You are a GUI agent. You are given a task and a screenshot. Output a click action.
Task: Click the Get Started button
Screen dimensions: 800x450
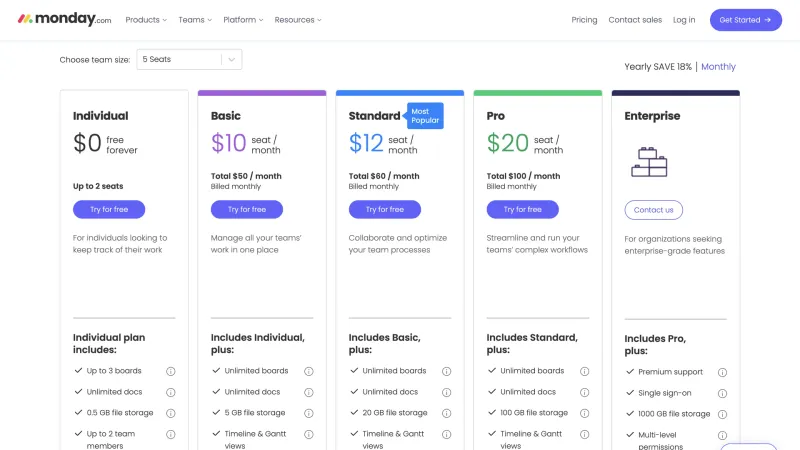pyautogui.click(x=745, y=20)
